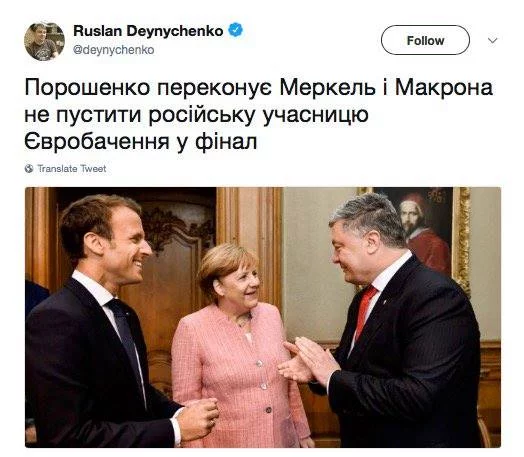
Task: Open Ruslan Deynychenko's profile avatar
Action: pos(44,41)
